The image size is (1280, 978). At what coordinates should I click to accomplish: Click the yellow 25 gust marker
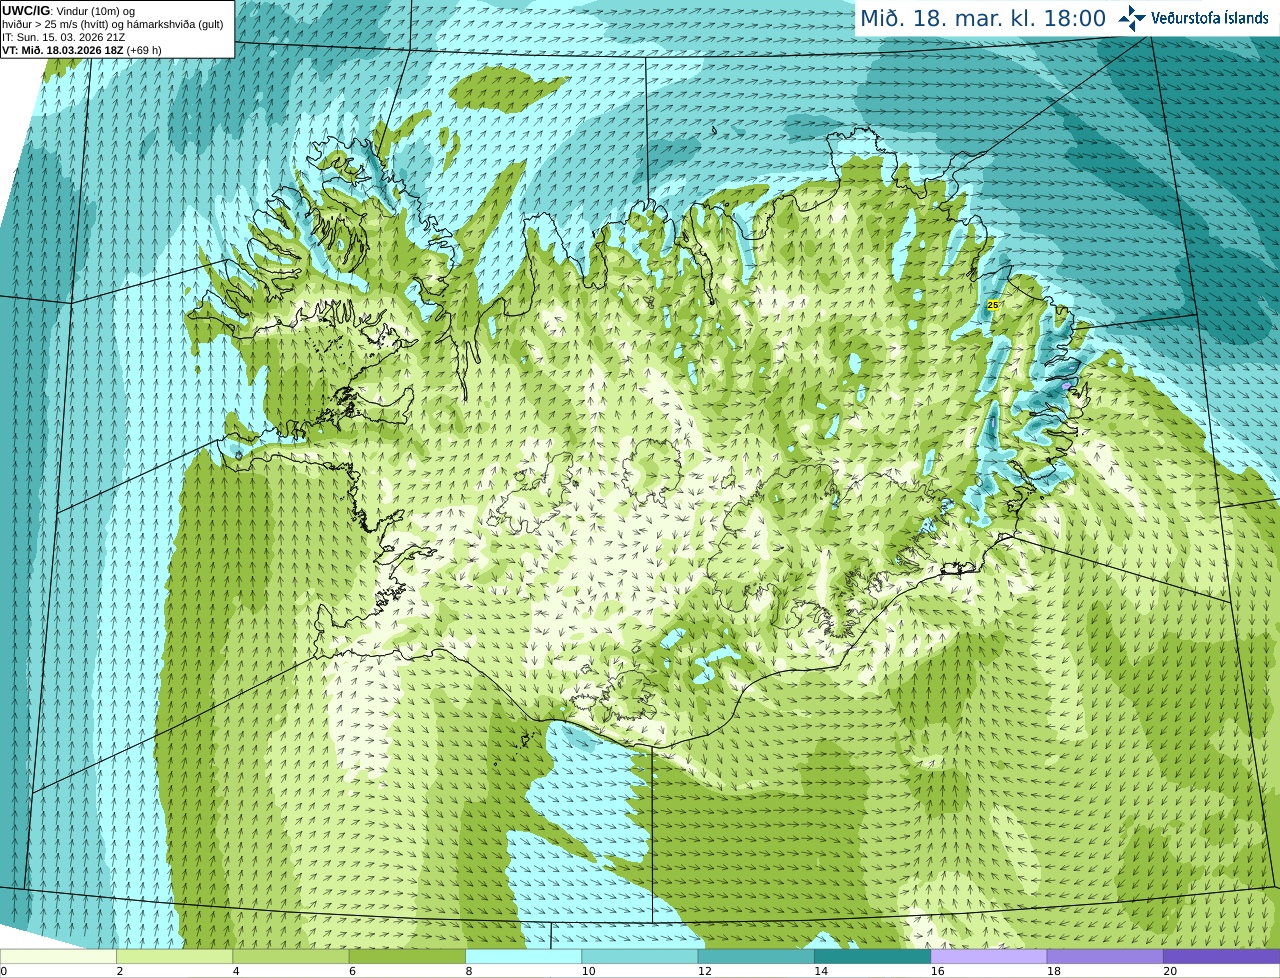pyautogui.click(x=993, y=304)
